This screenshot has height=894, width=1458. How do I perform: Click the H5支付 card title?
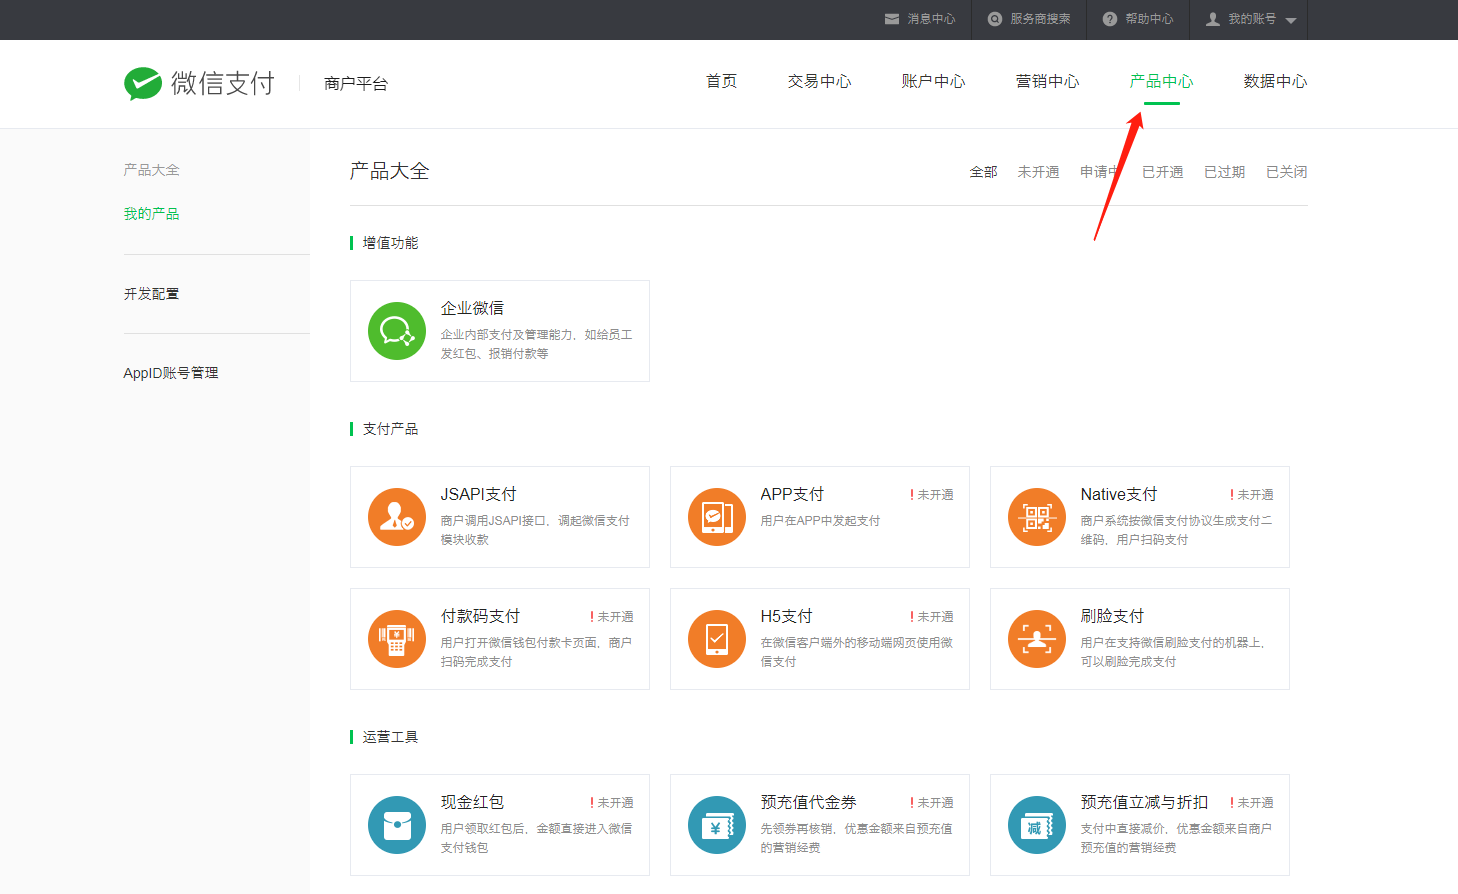tap(786, 616)
